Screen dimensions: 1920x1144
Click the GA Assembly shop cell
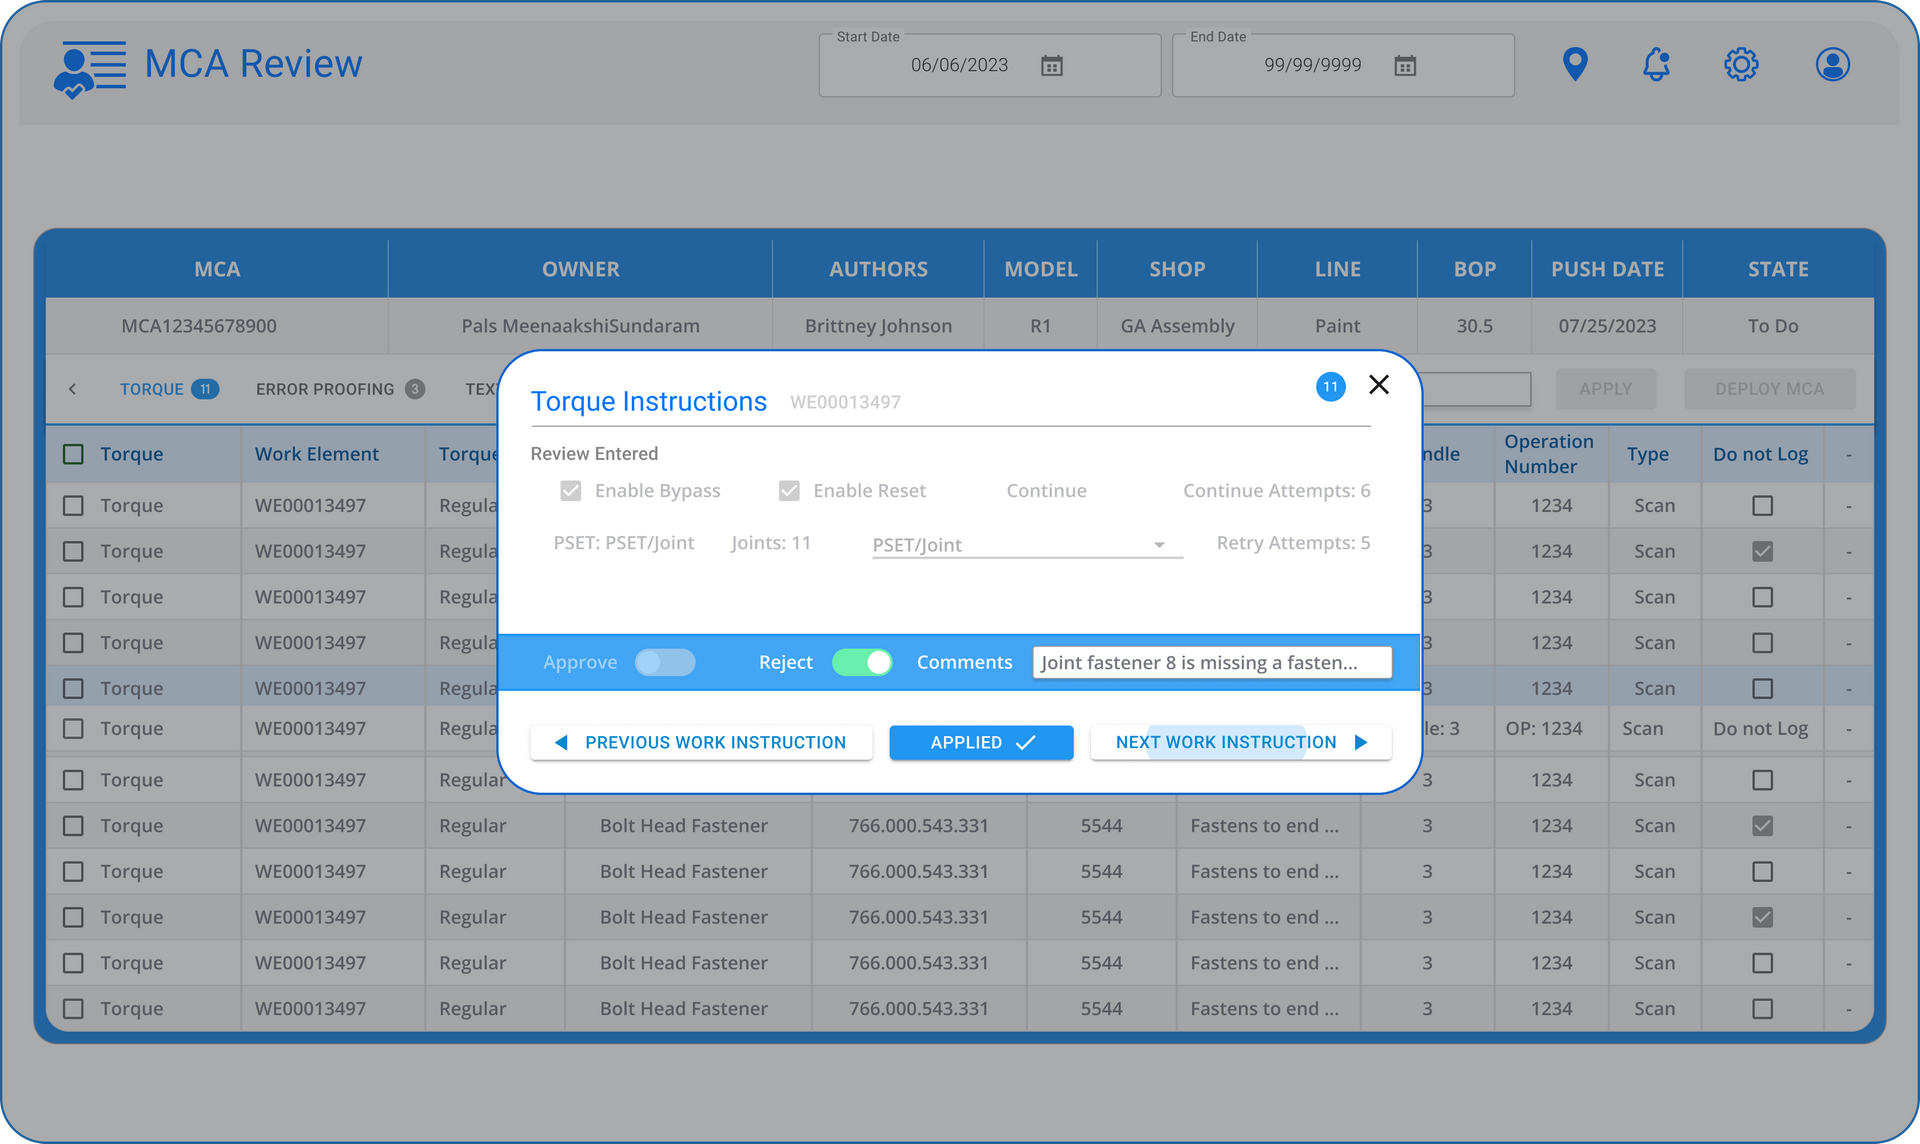click(x=1177, y=326)
